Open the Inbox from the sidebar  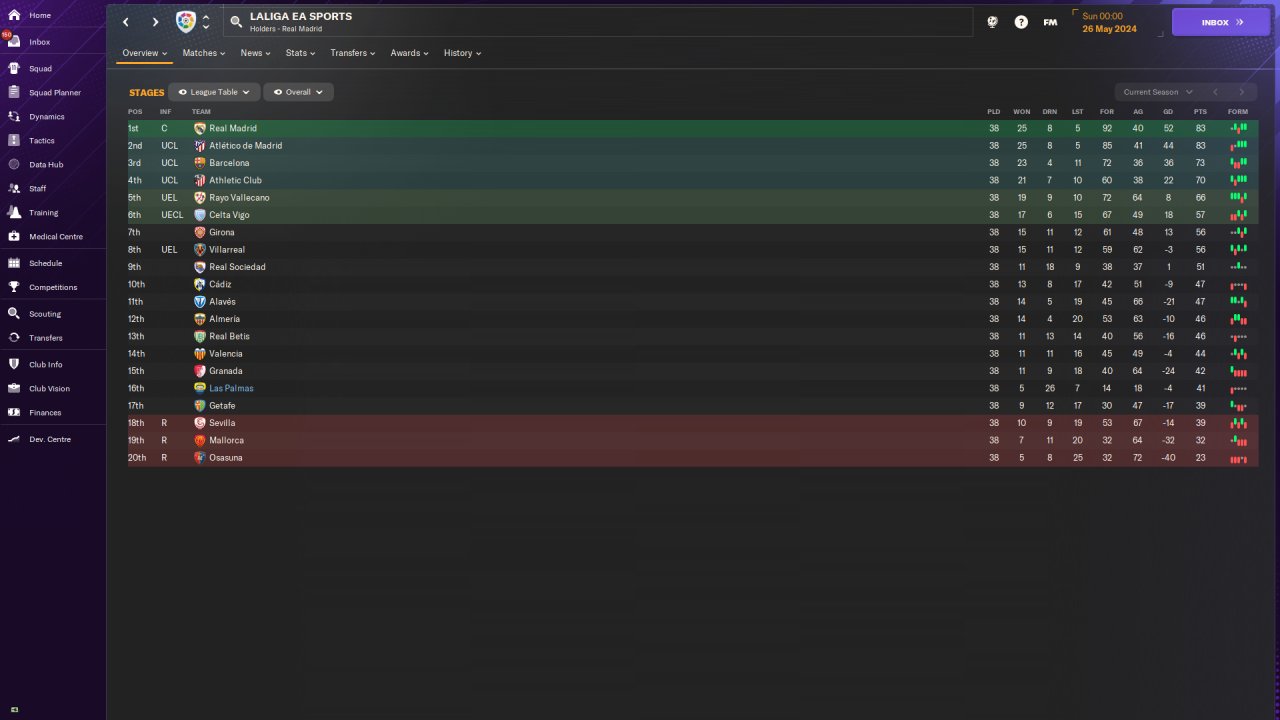click(40, 42)
